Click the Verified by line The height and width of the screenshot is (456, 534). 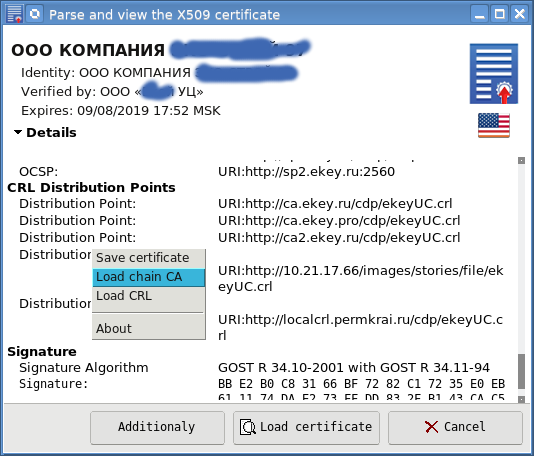(x=112, y=92)
